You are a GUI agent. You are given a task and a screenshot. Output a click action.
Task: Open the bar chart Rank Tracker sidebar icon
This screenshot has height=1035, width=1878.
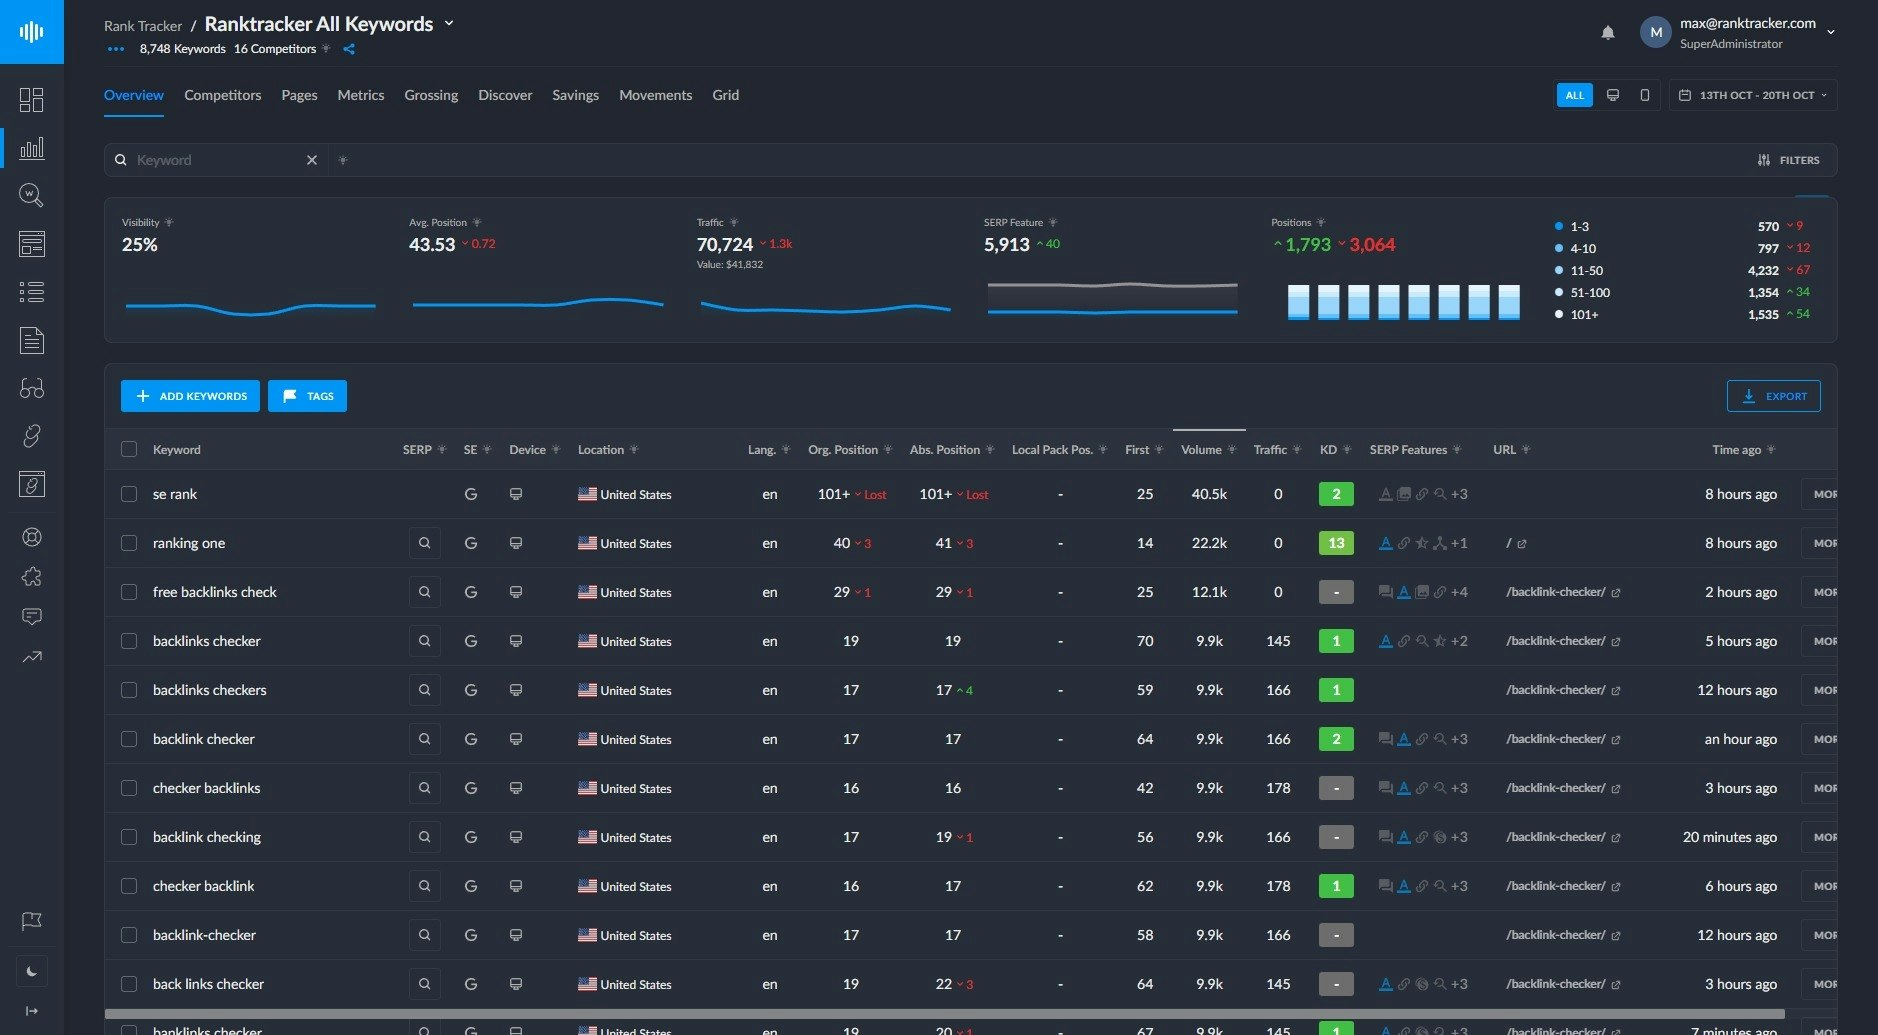(32, 148)
